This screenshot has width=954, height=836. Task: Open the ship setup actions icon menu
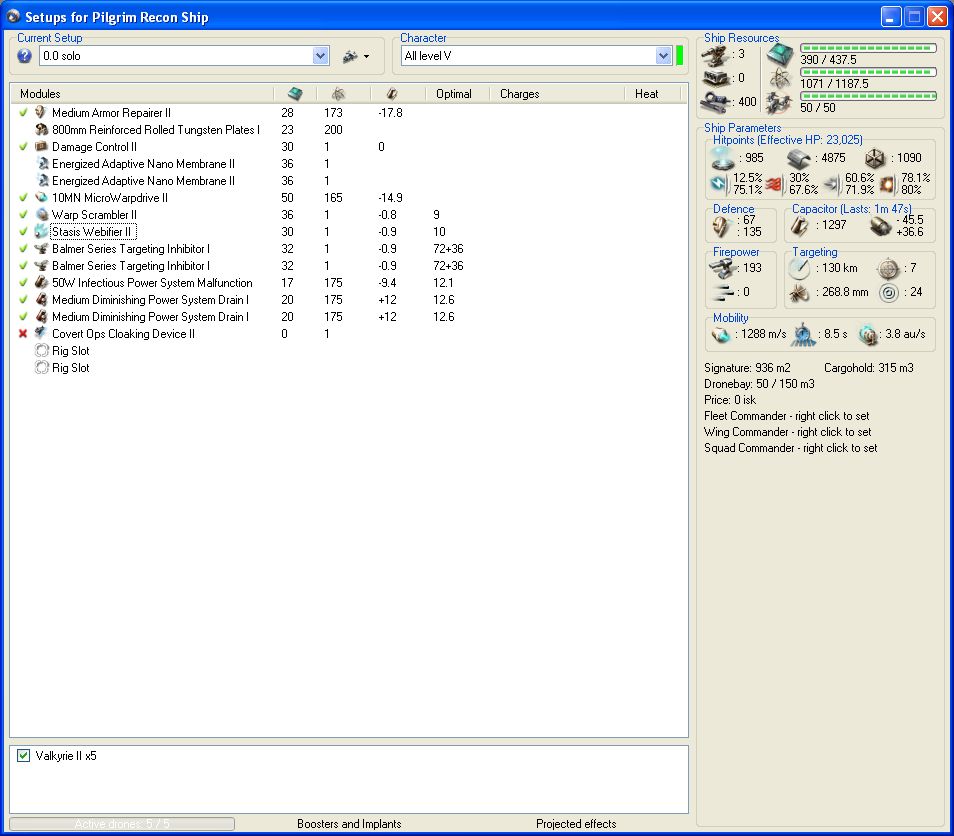356,56
